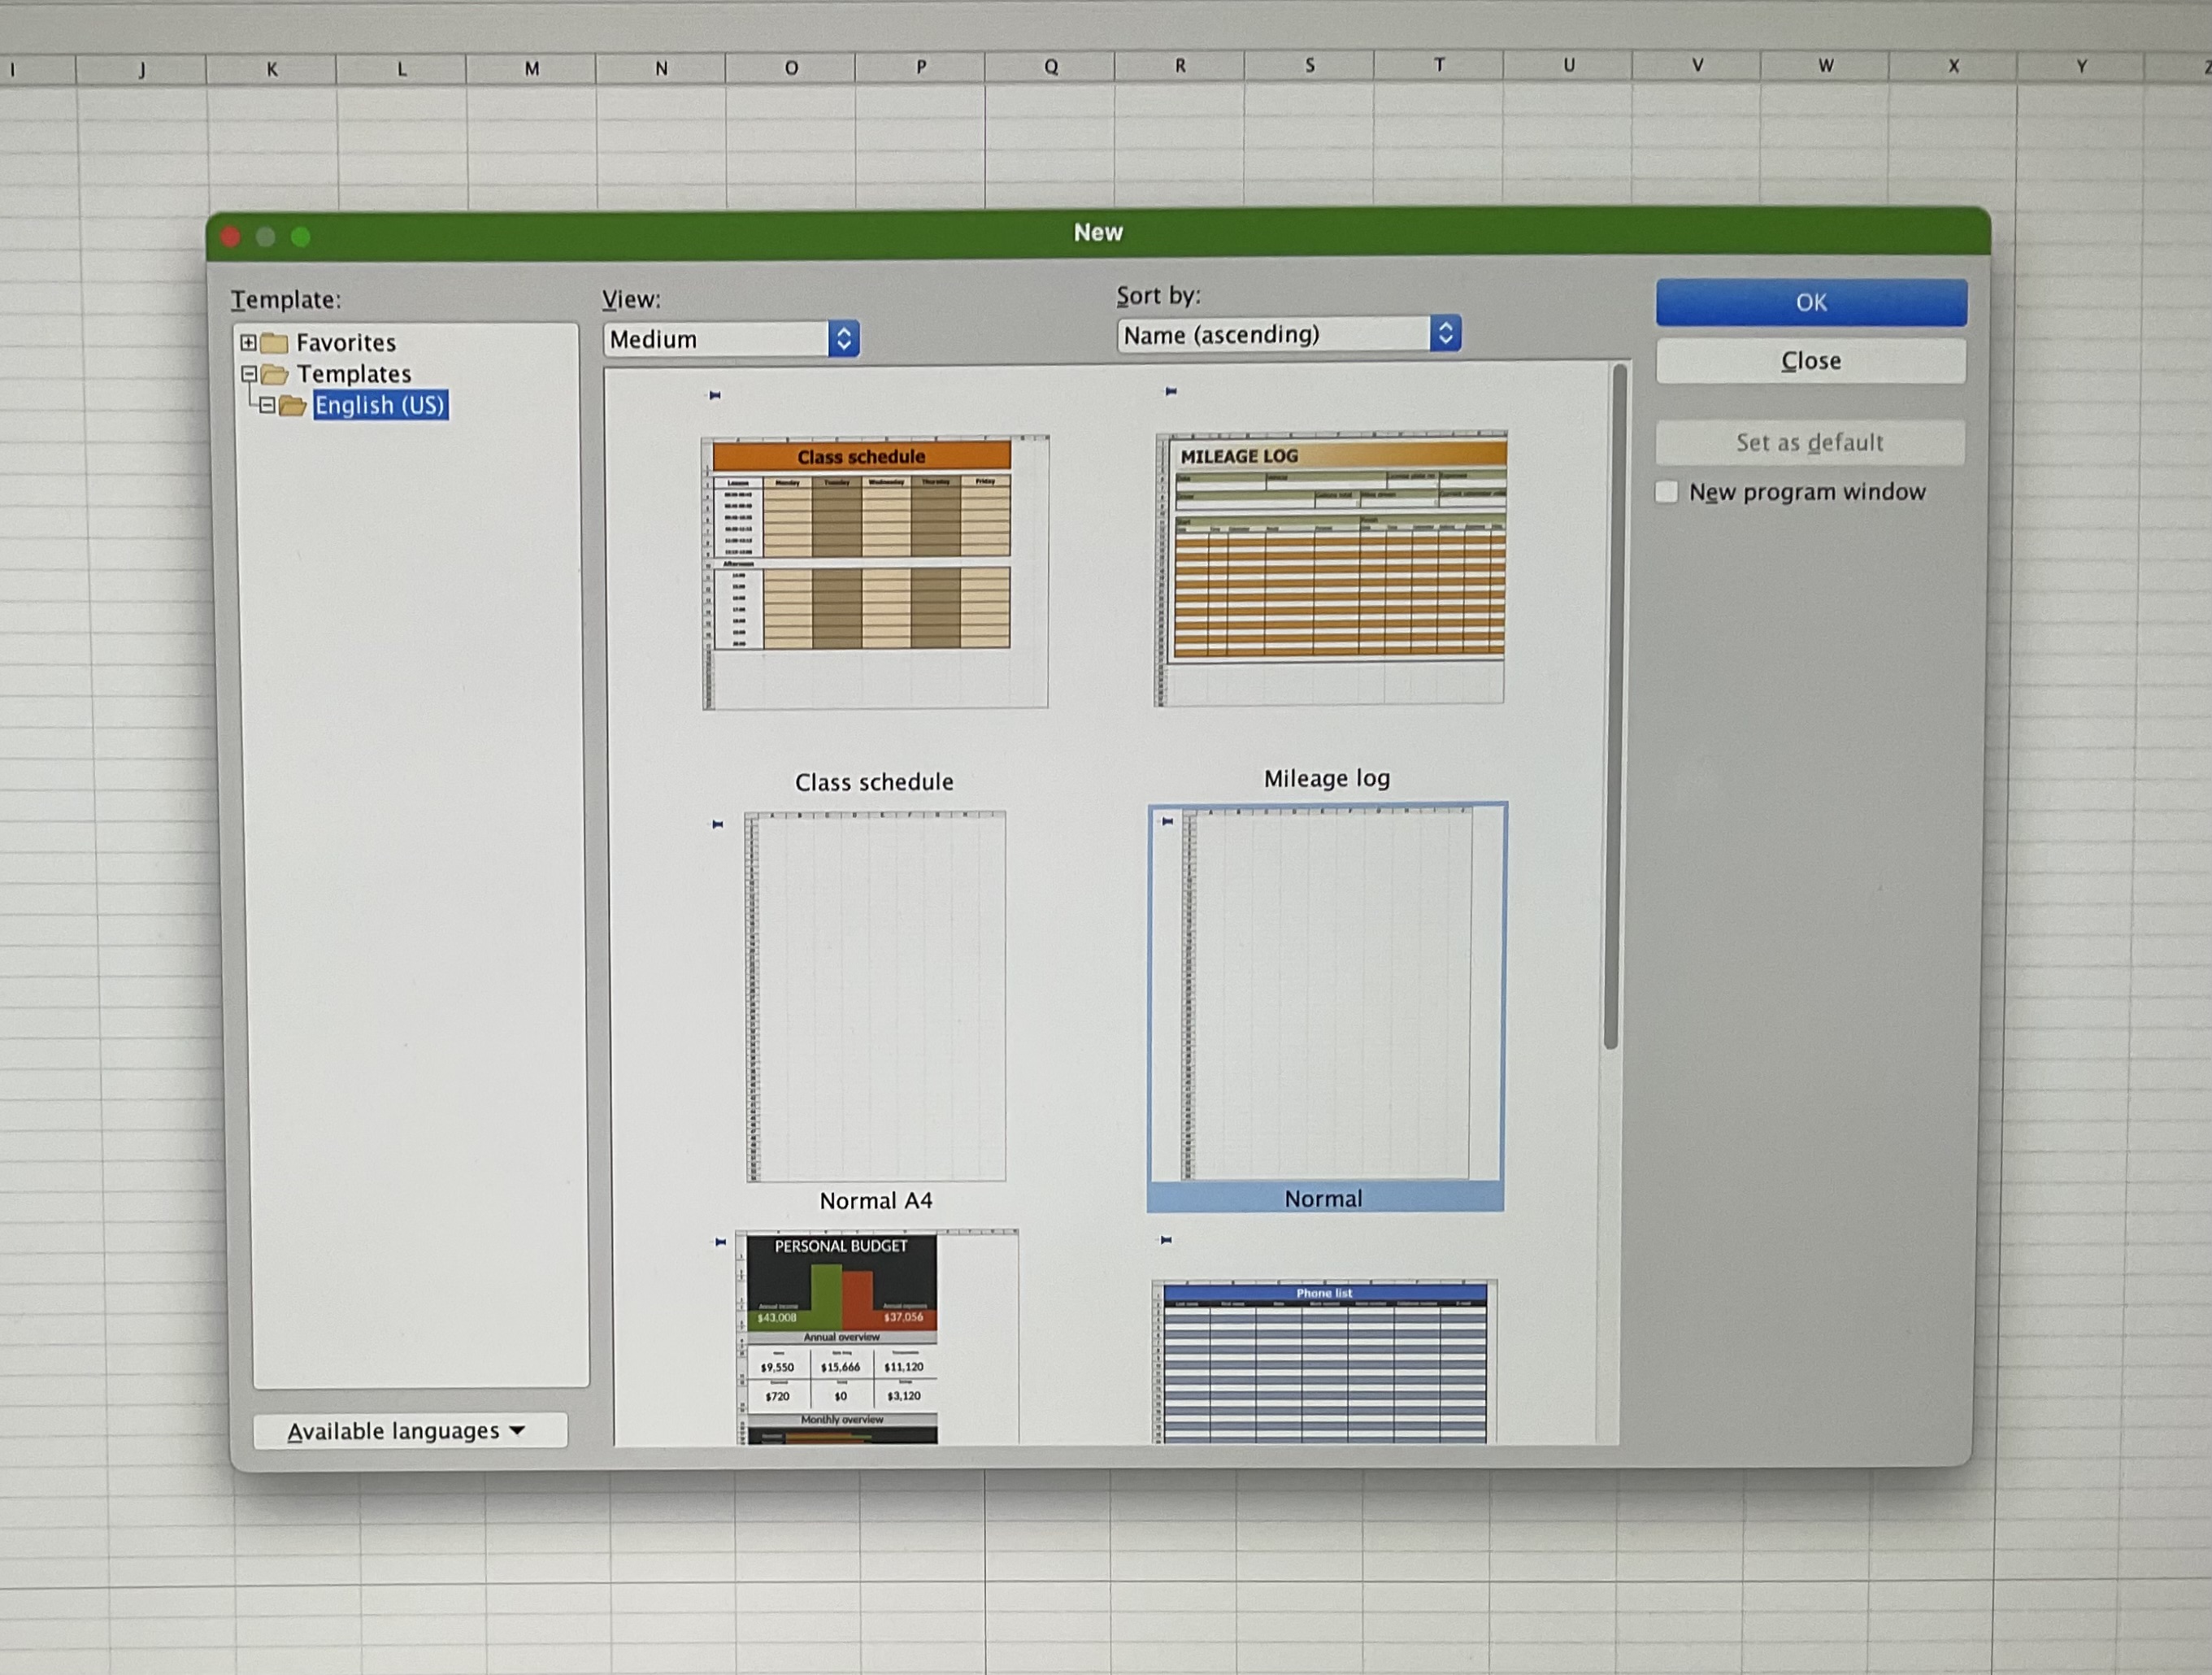The height and width of the screenshot is (1675, 2212).
Task: Click pin icon beside Normal A4 template
Action: (x=717, y=824)
